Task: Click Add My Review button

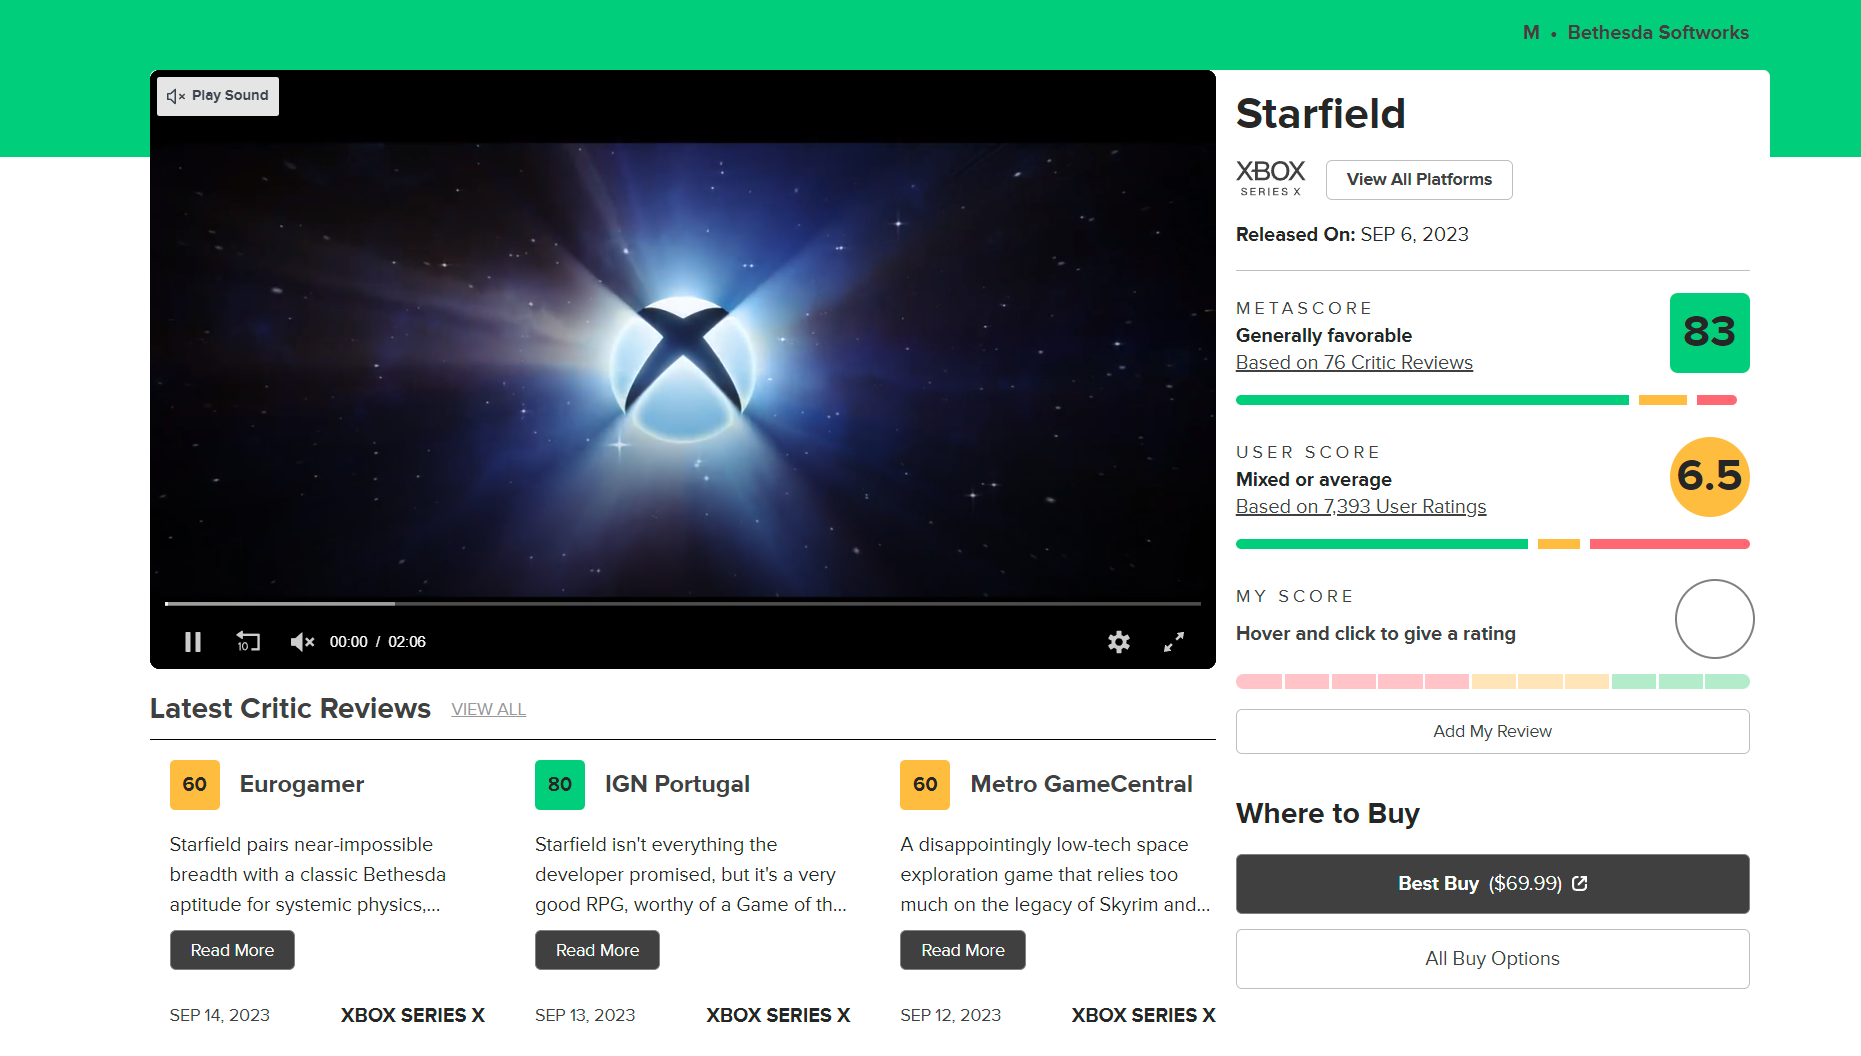Action: [x=1493, y=732]
